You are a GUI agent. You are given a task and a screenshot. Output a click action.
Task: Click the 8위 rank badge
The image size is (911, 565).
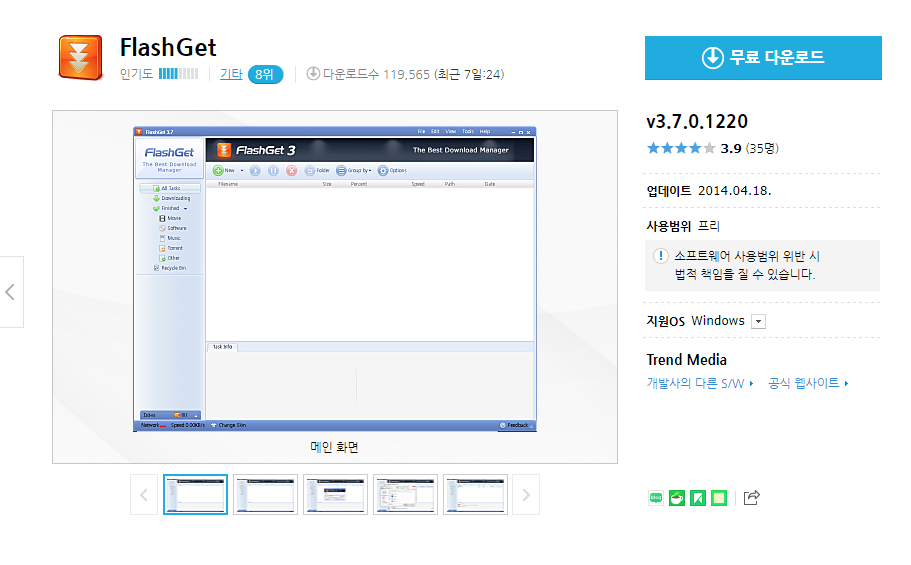pyautogui.click(x=265, y=74)
